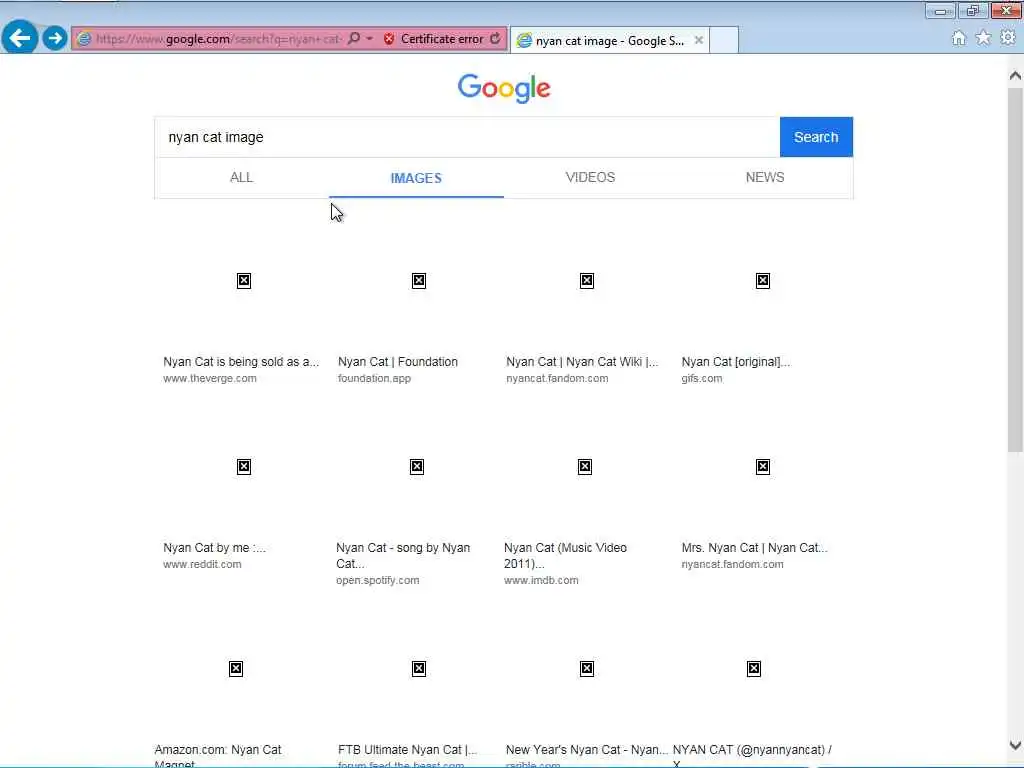
Task: Open 'Nyan Cat is being sold as a...' result
Action: click(x=241, y=362)
